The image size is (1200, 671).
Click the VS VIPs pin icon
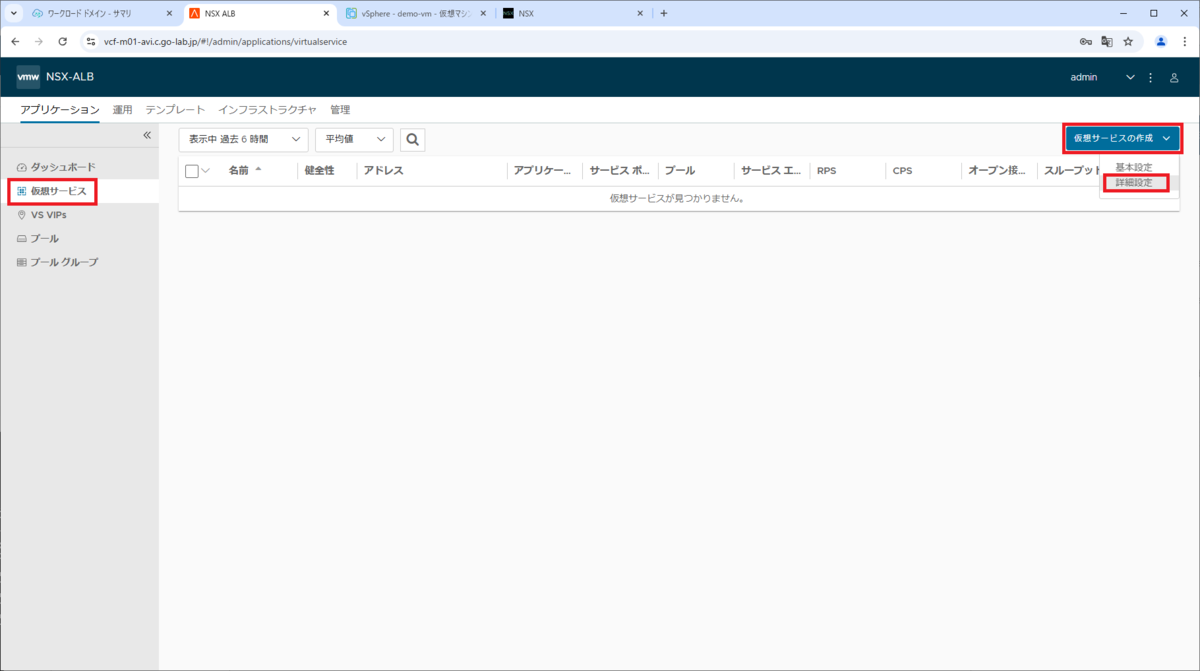(22, 215)
